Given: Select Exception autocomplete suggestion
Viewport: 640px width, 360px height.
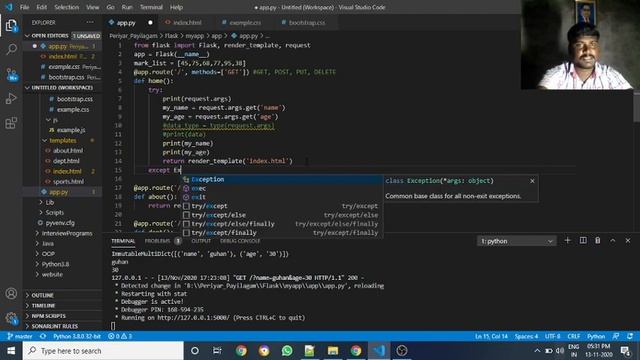Looking at the screenshot, I should pos(282,180).
